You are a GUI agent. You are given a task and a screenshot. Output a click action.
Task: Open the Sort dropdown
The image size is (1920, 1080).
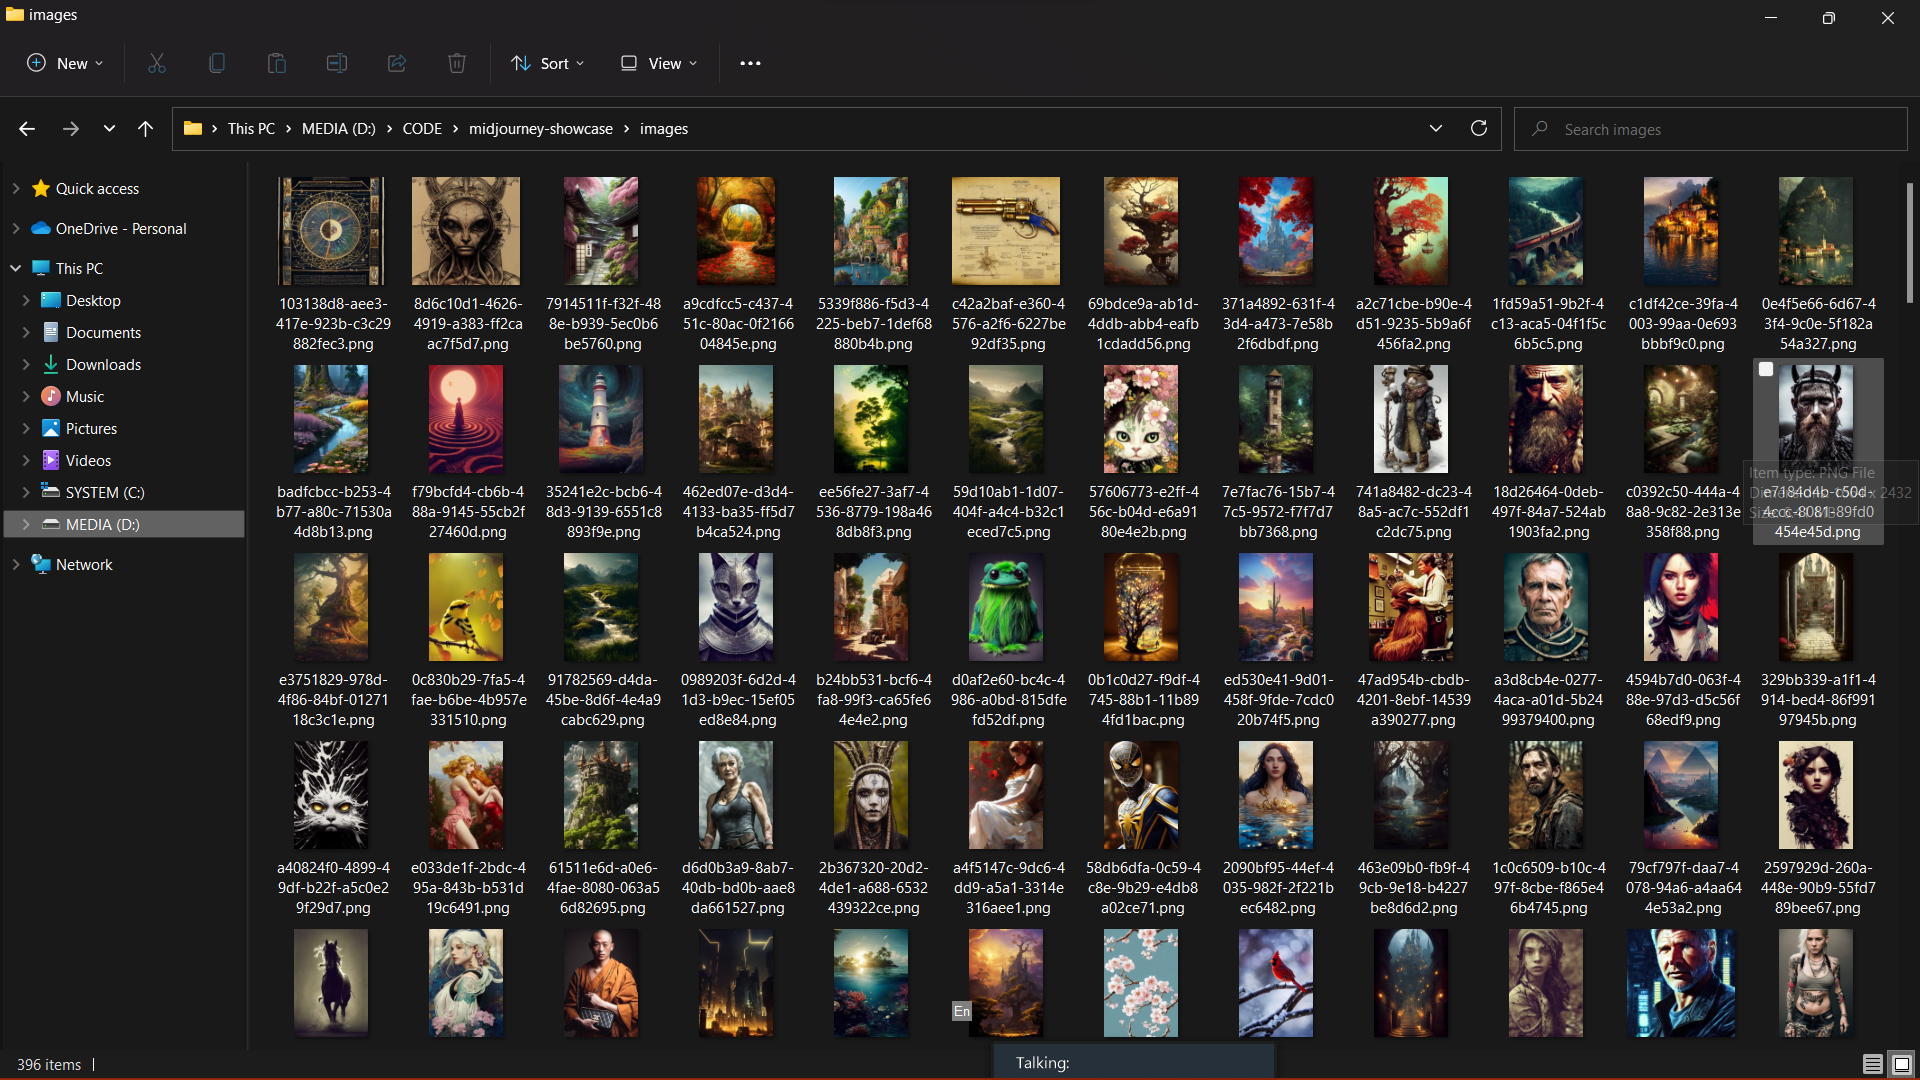[x=548, y=63]
